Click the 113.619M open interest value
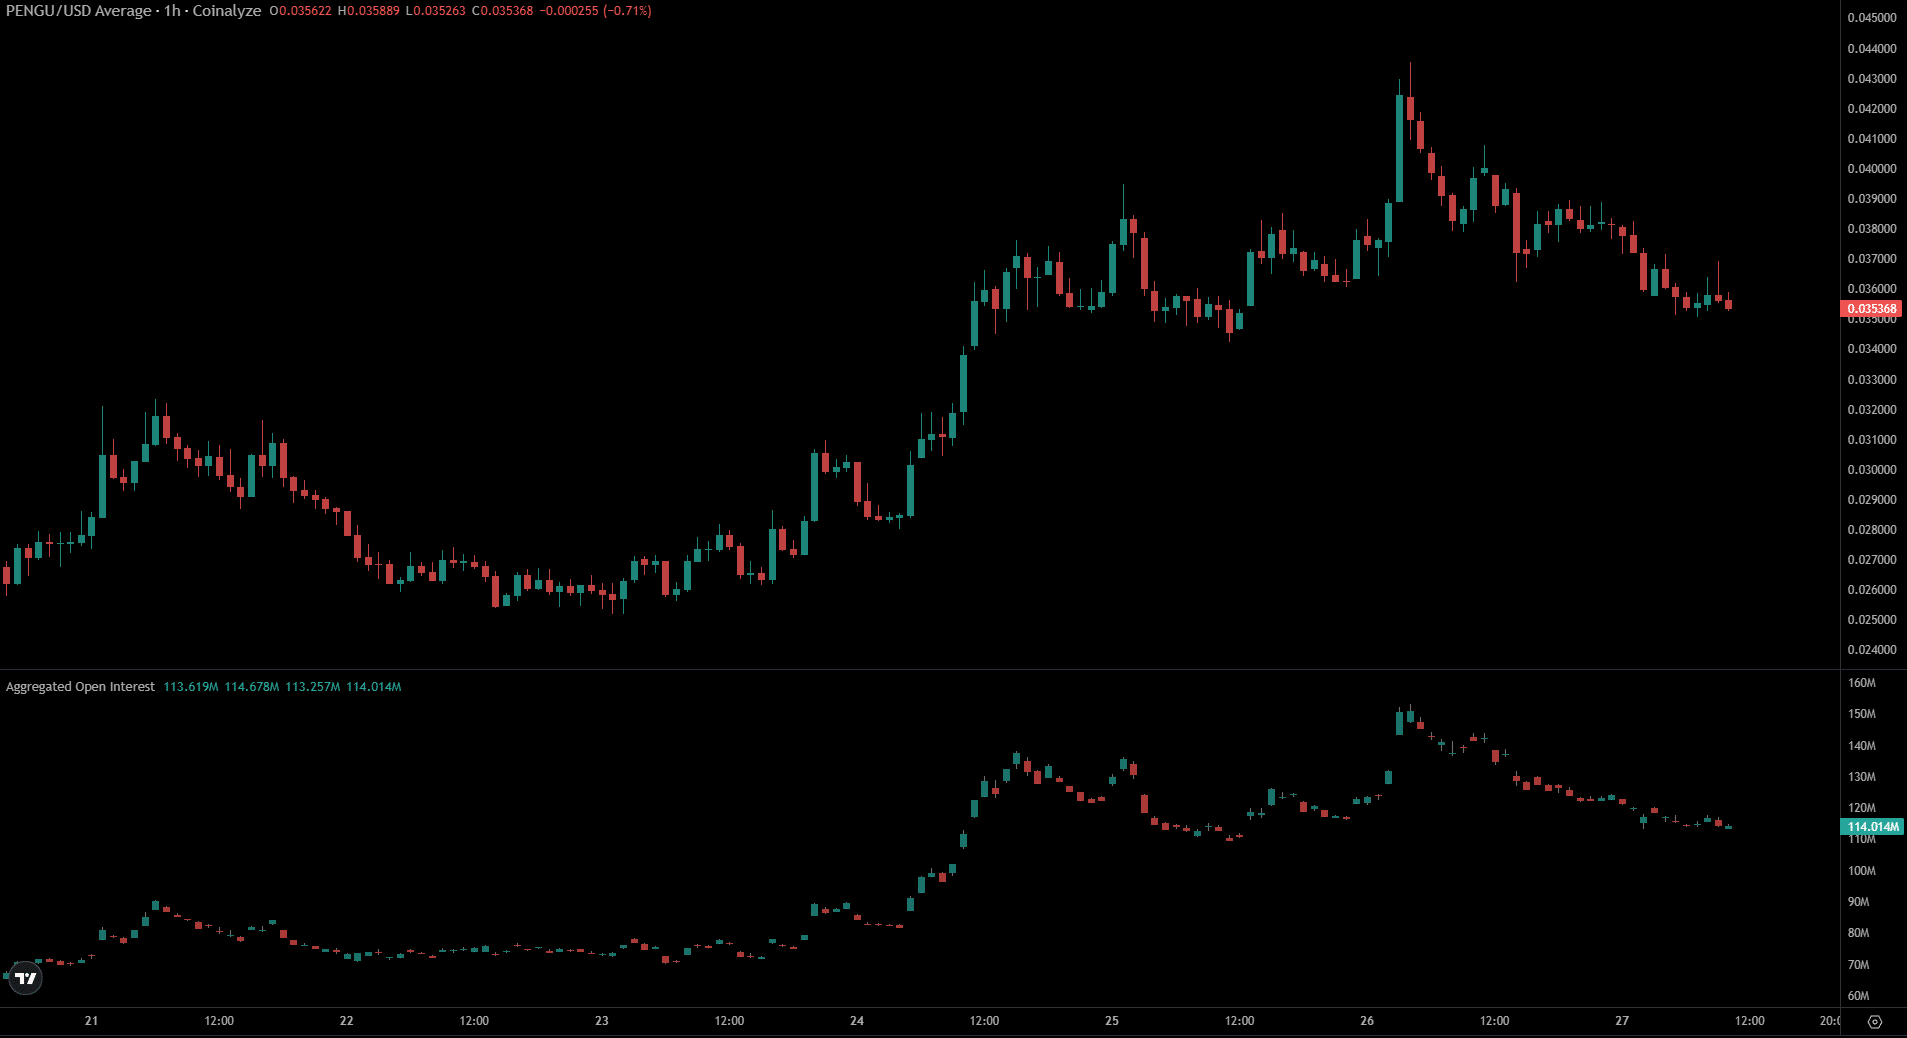This screenshot has height=1038, width=1907. point(191,687)
